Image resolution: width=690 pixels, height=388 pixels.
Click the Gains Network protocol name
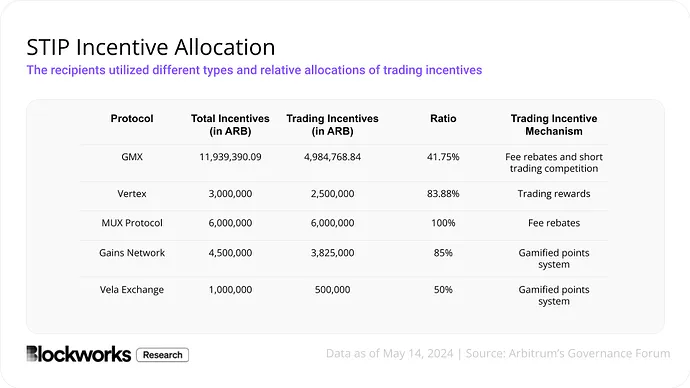(132, 253)
